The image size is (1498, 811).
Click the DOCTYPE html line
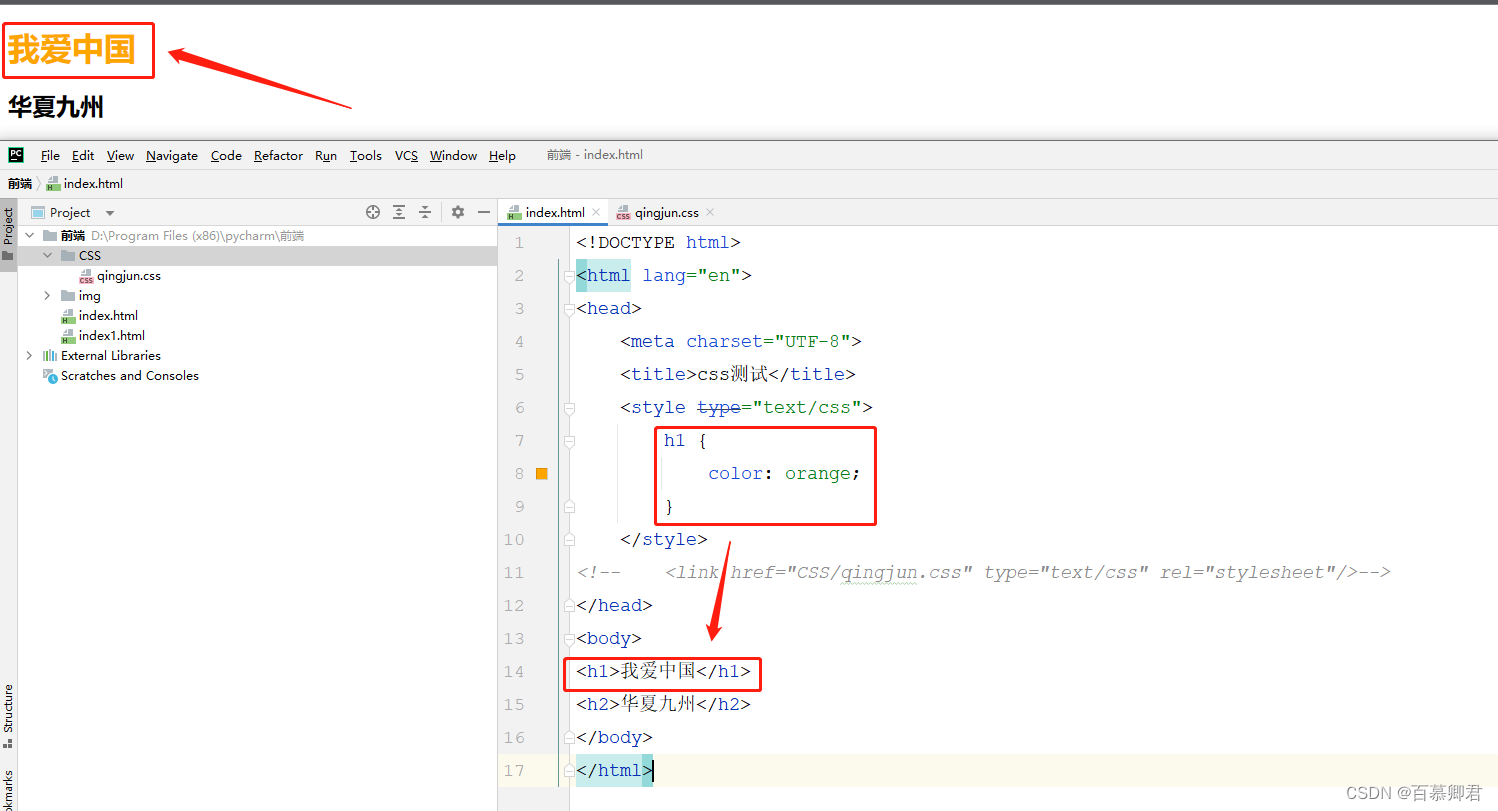[x=658, y=243]
